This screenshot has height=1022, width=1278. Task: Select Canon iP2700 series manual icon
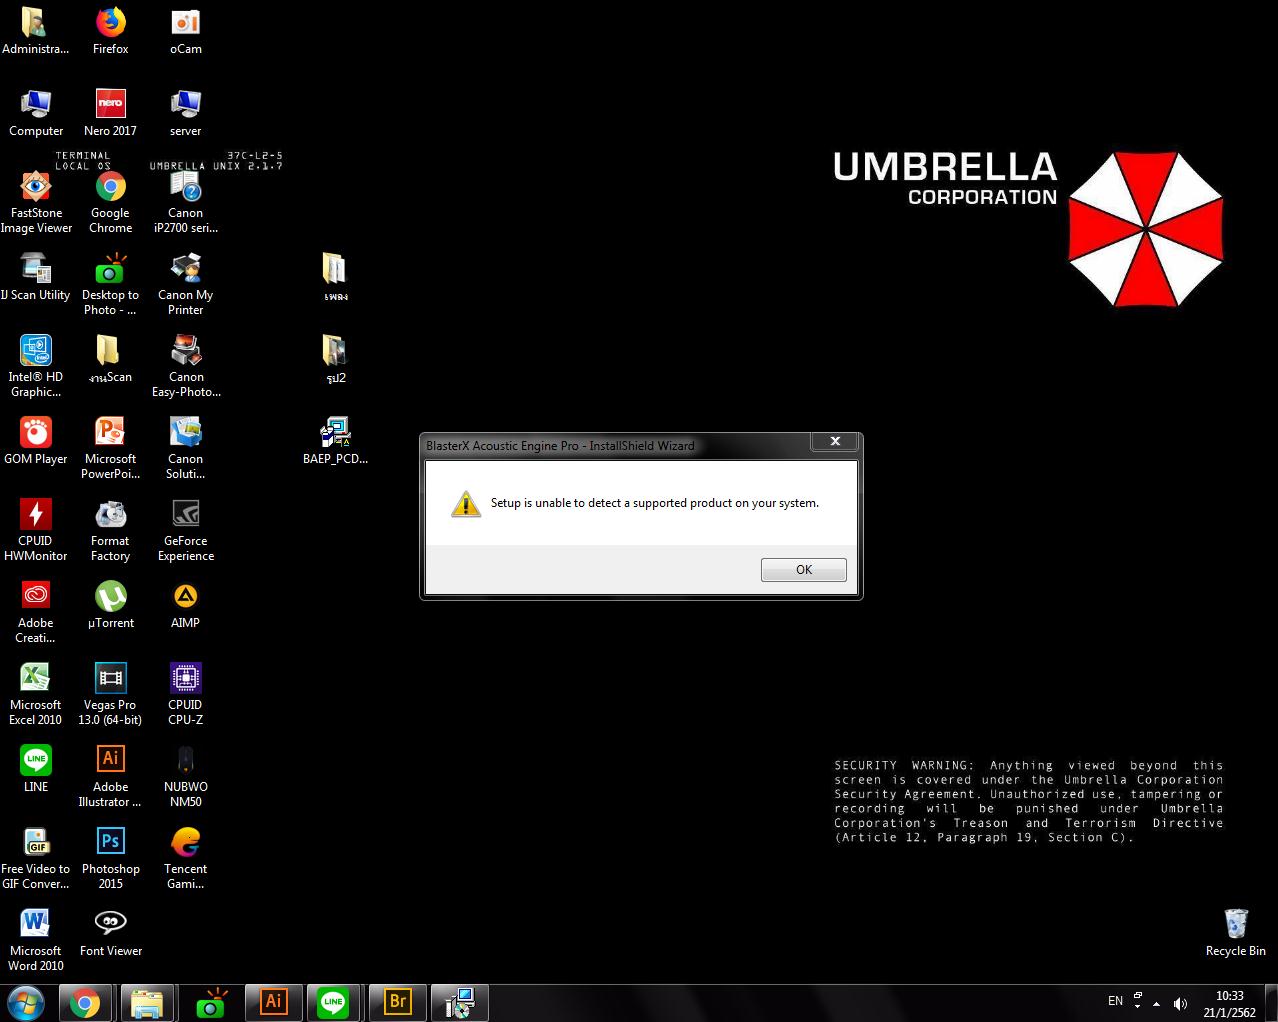coord(186,202)
